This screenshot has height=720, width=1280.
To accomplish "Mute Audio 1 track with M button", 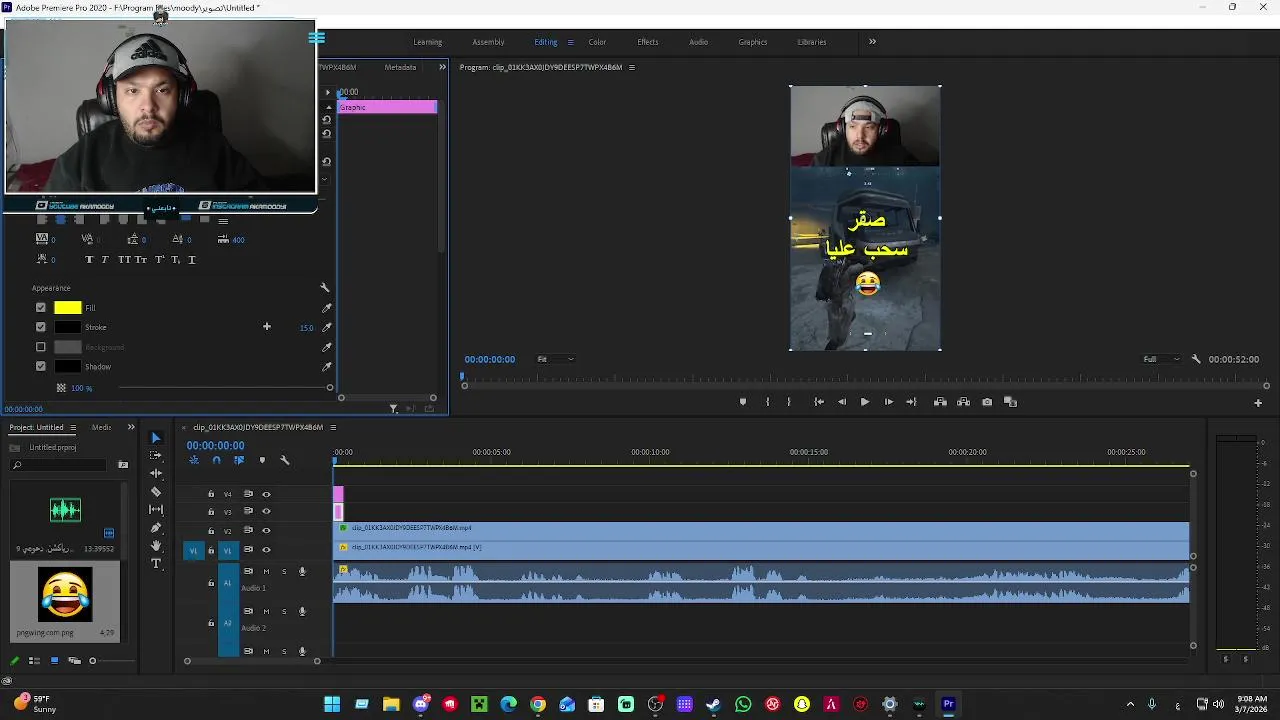I will pos(266,572).
